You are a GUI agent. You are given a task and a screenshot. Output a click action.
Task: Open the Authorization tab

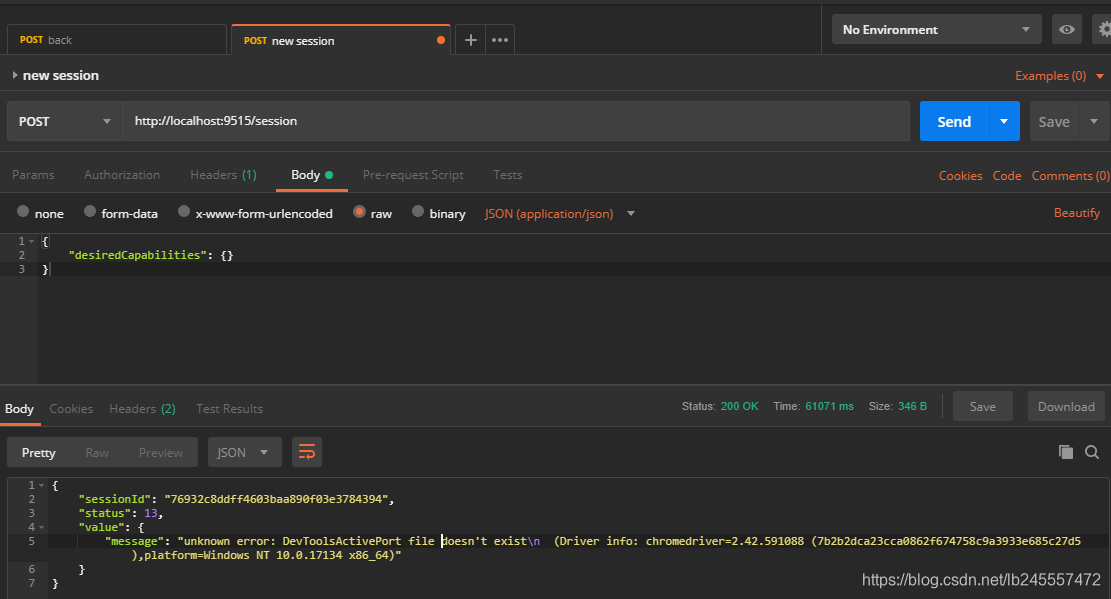[122, 174]
